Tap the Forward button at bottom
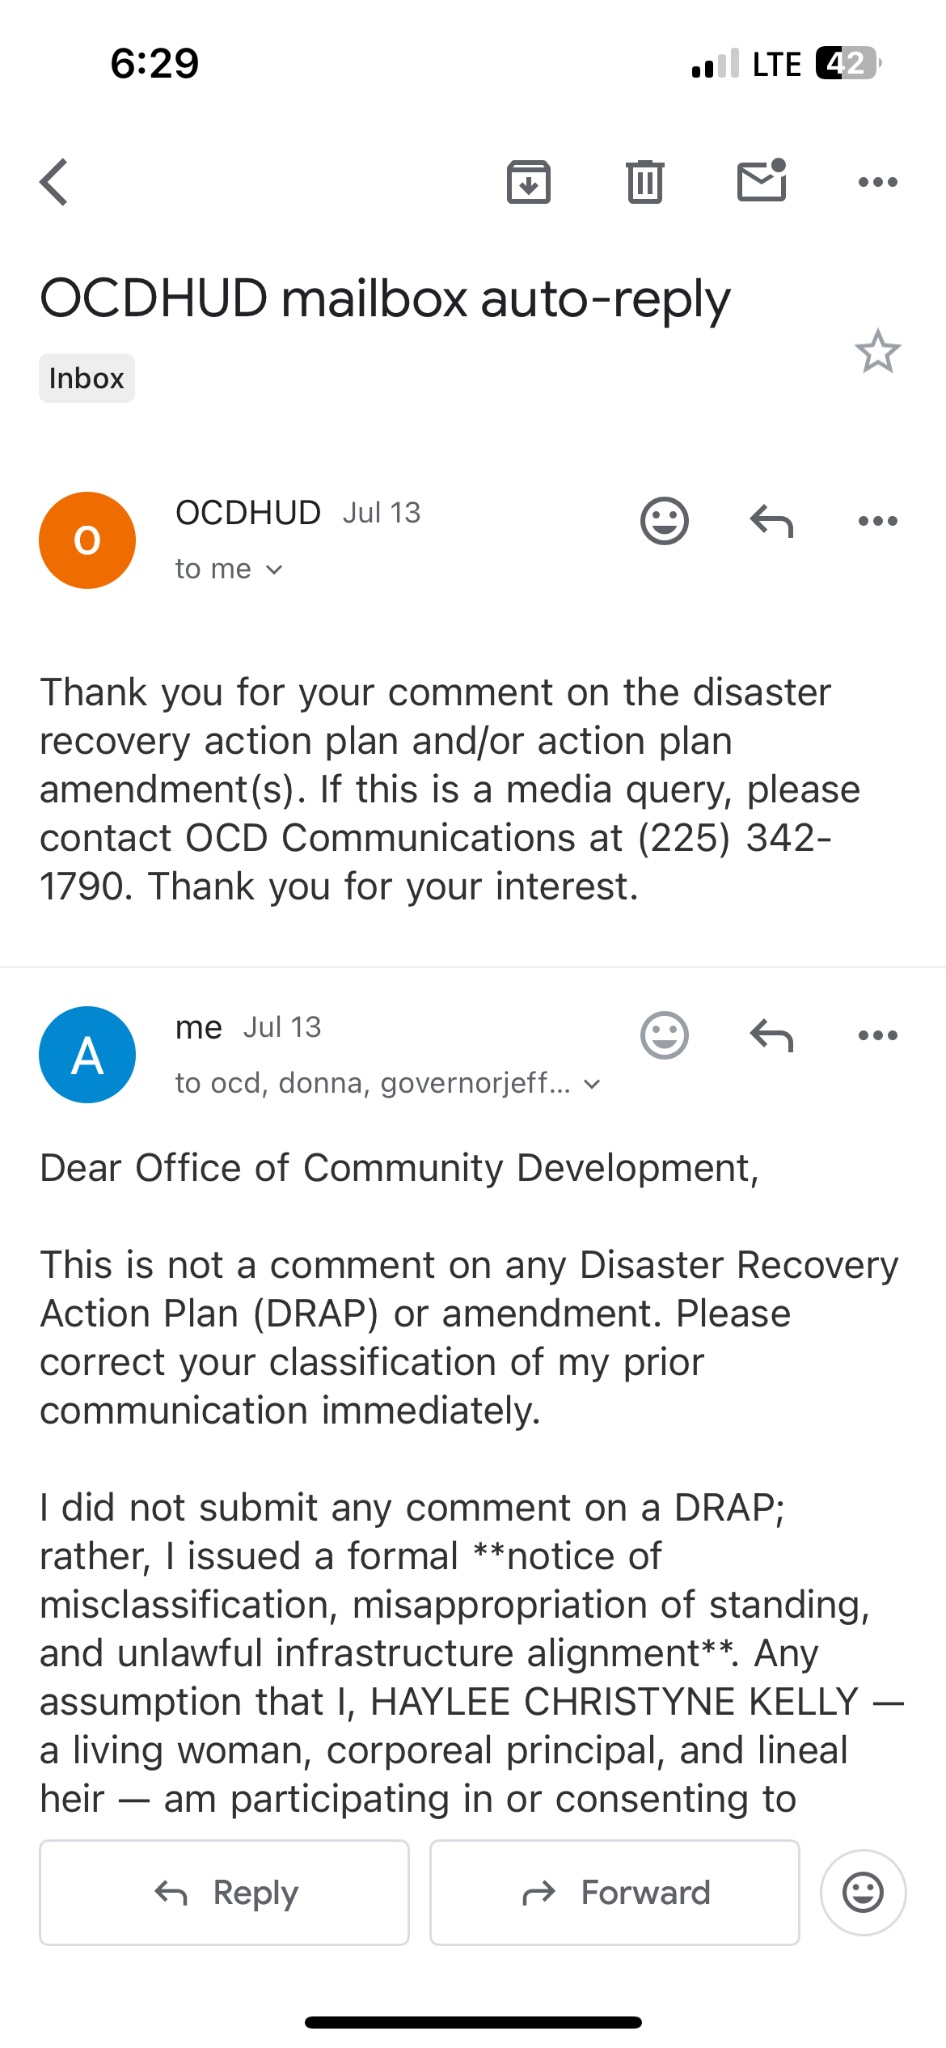 click(614, 1892)
